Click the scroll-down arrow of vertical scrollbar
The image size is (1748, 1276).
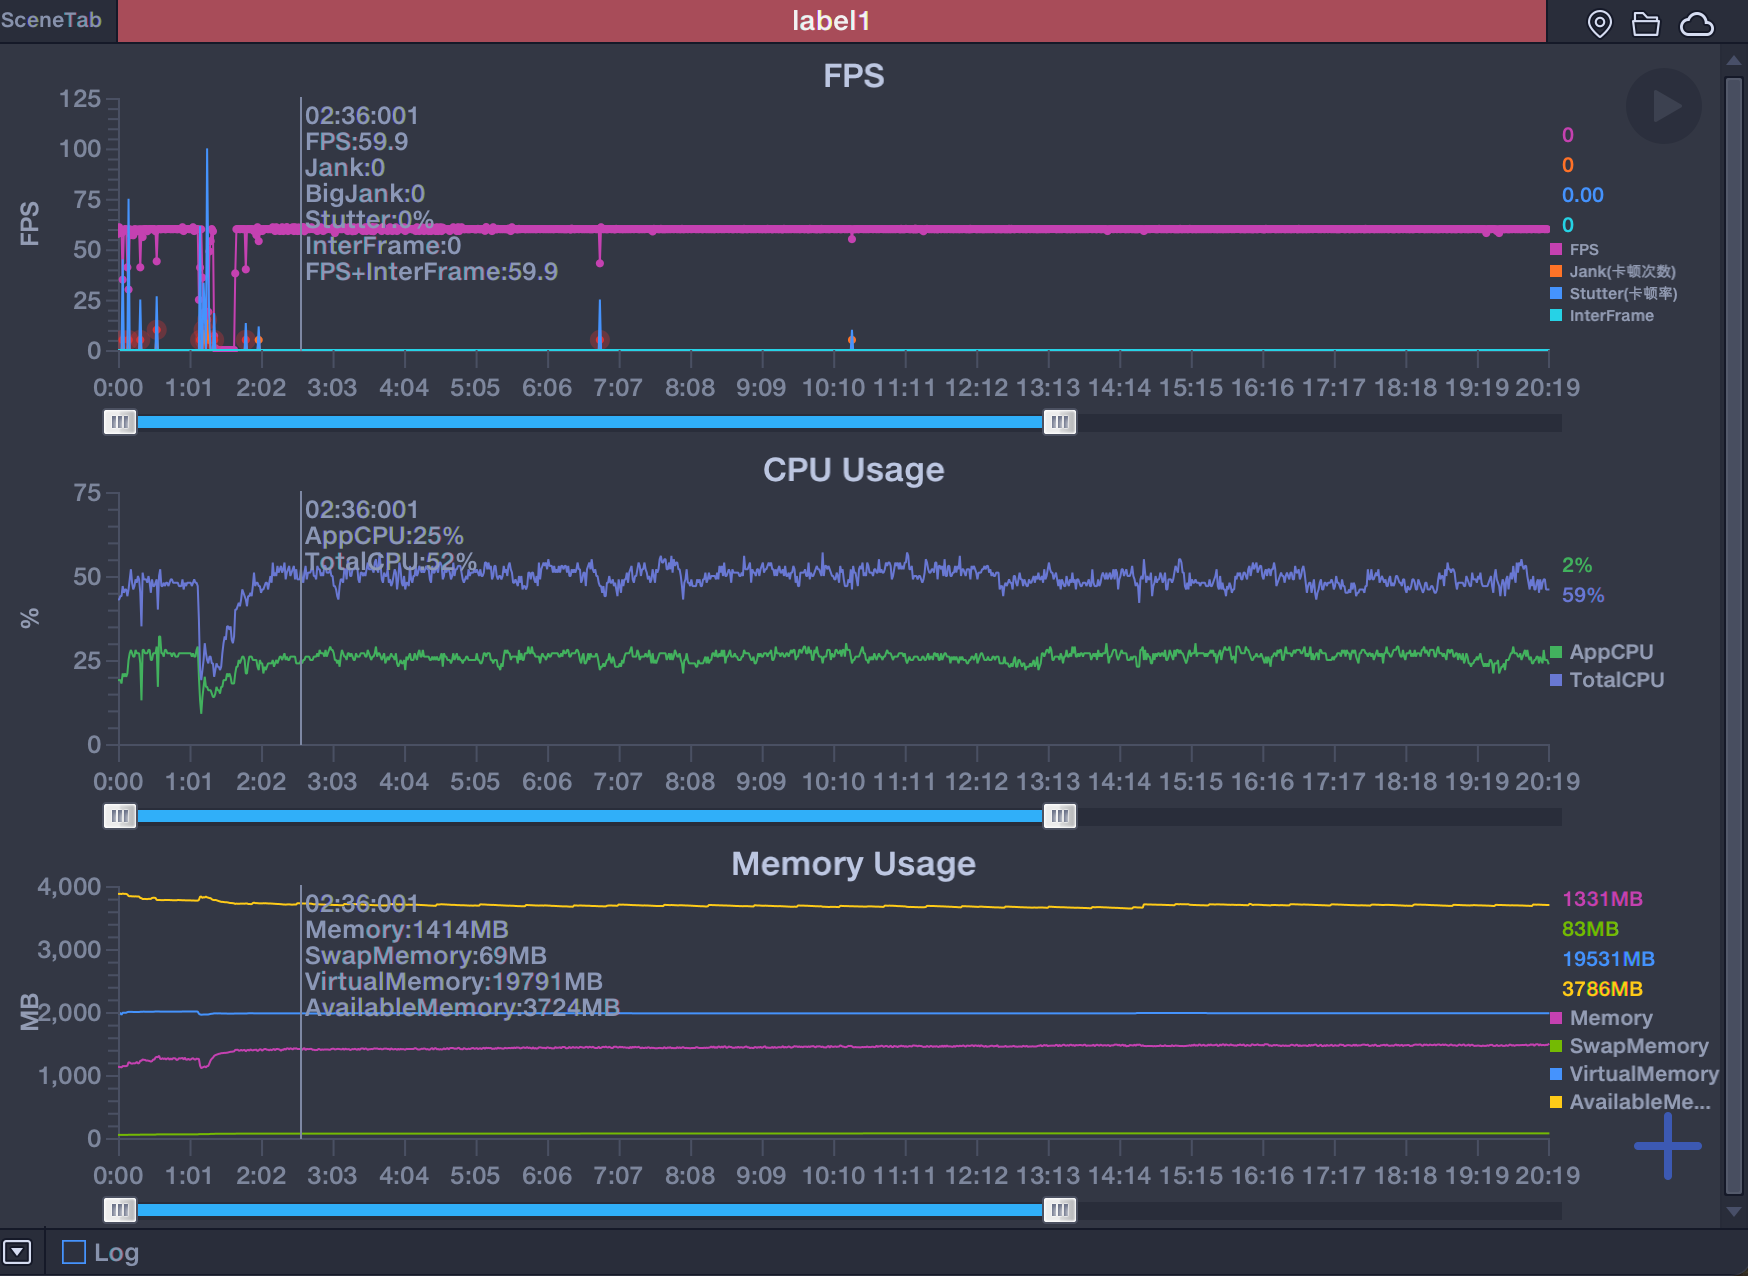pyautogui.click(x=1734, y=1211)
